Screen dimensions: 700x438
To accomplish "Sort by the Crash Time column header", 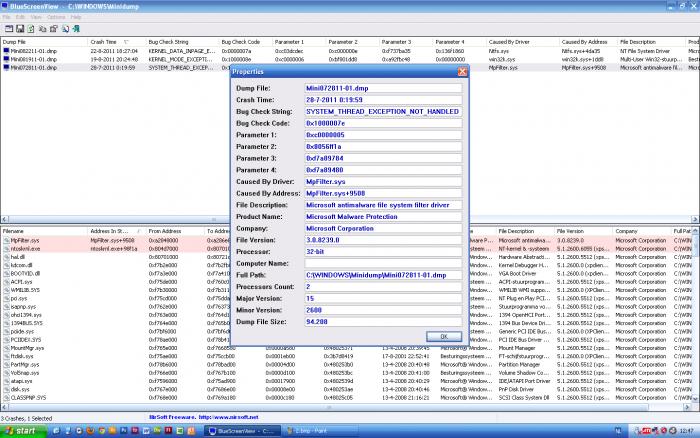I will pyautogui.click(x=116, y=42).
